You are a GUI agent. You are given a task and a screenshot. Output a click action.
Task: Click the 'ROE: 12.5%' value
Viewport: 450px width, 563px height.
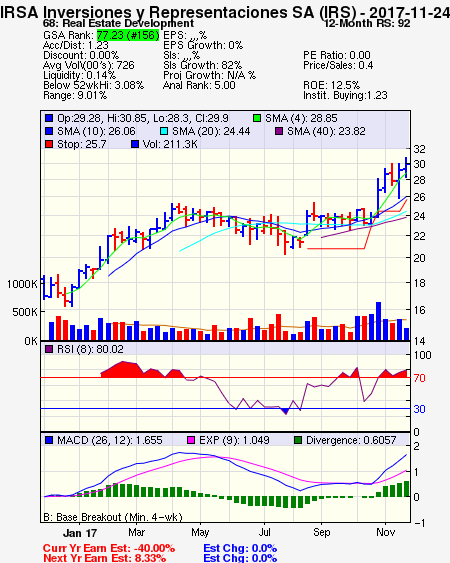point(331,85)
